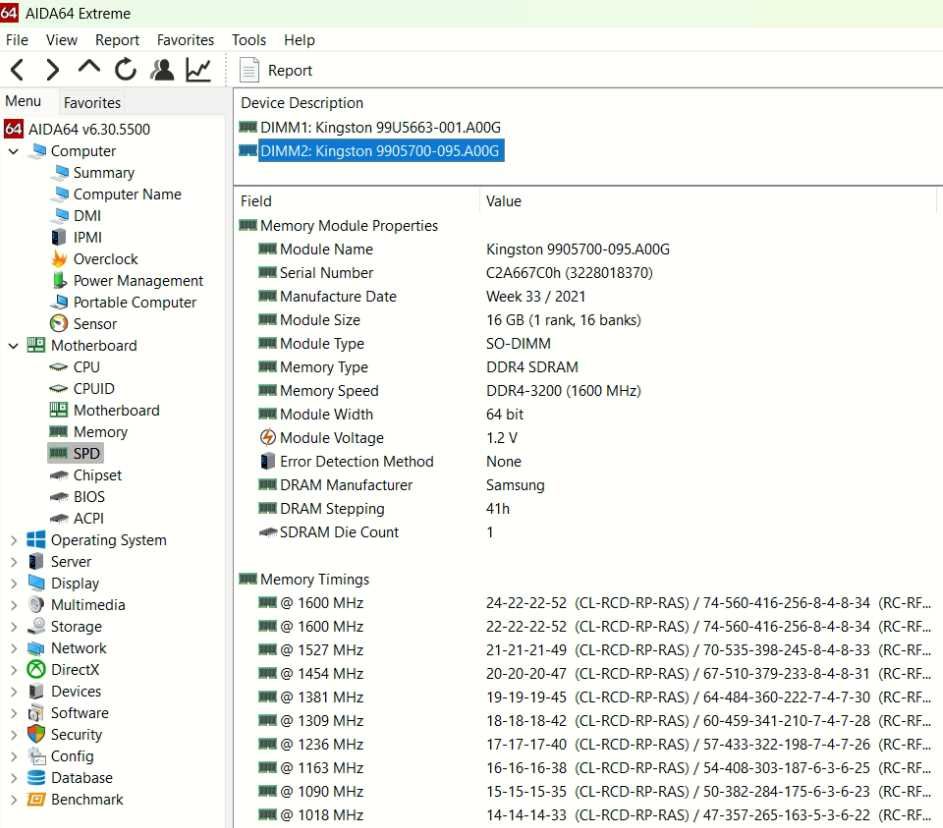Click the Module Voltage lightning icon

[x=268, y=437]
